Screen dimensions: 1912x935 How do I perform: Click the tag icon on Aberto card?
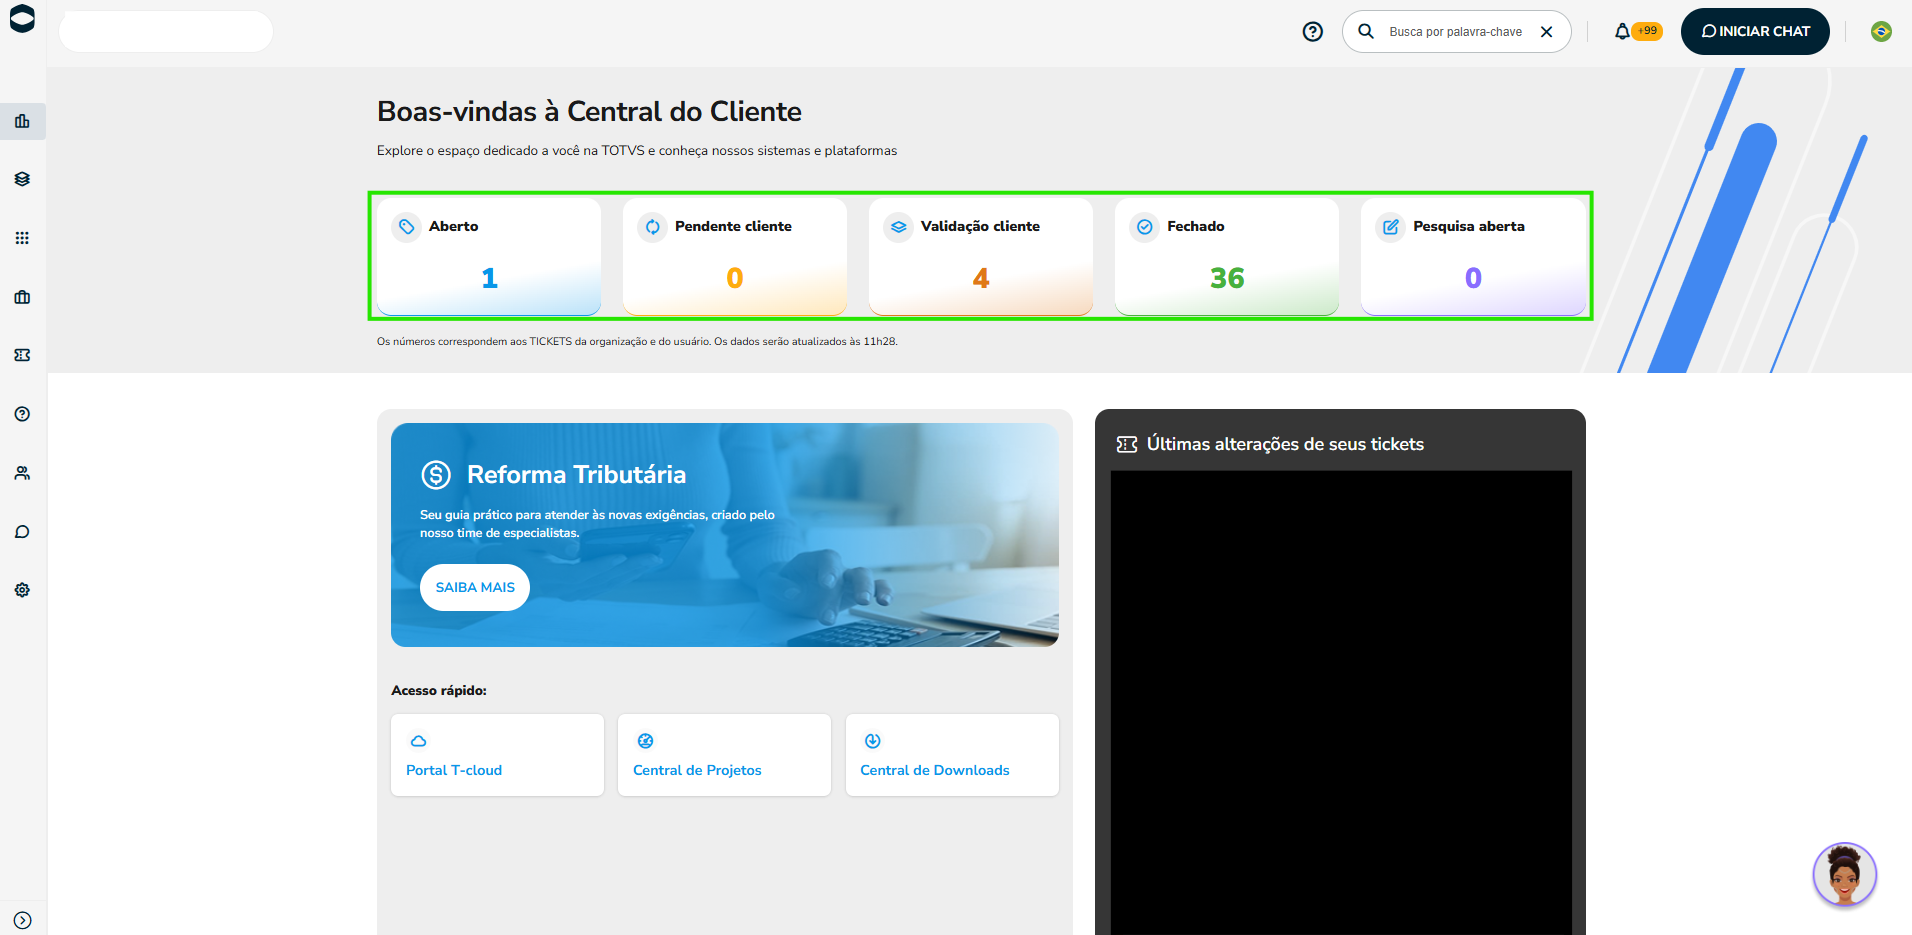[406, 227]
